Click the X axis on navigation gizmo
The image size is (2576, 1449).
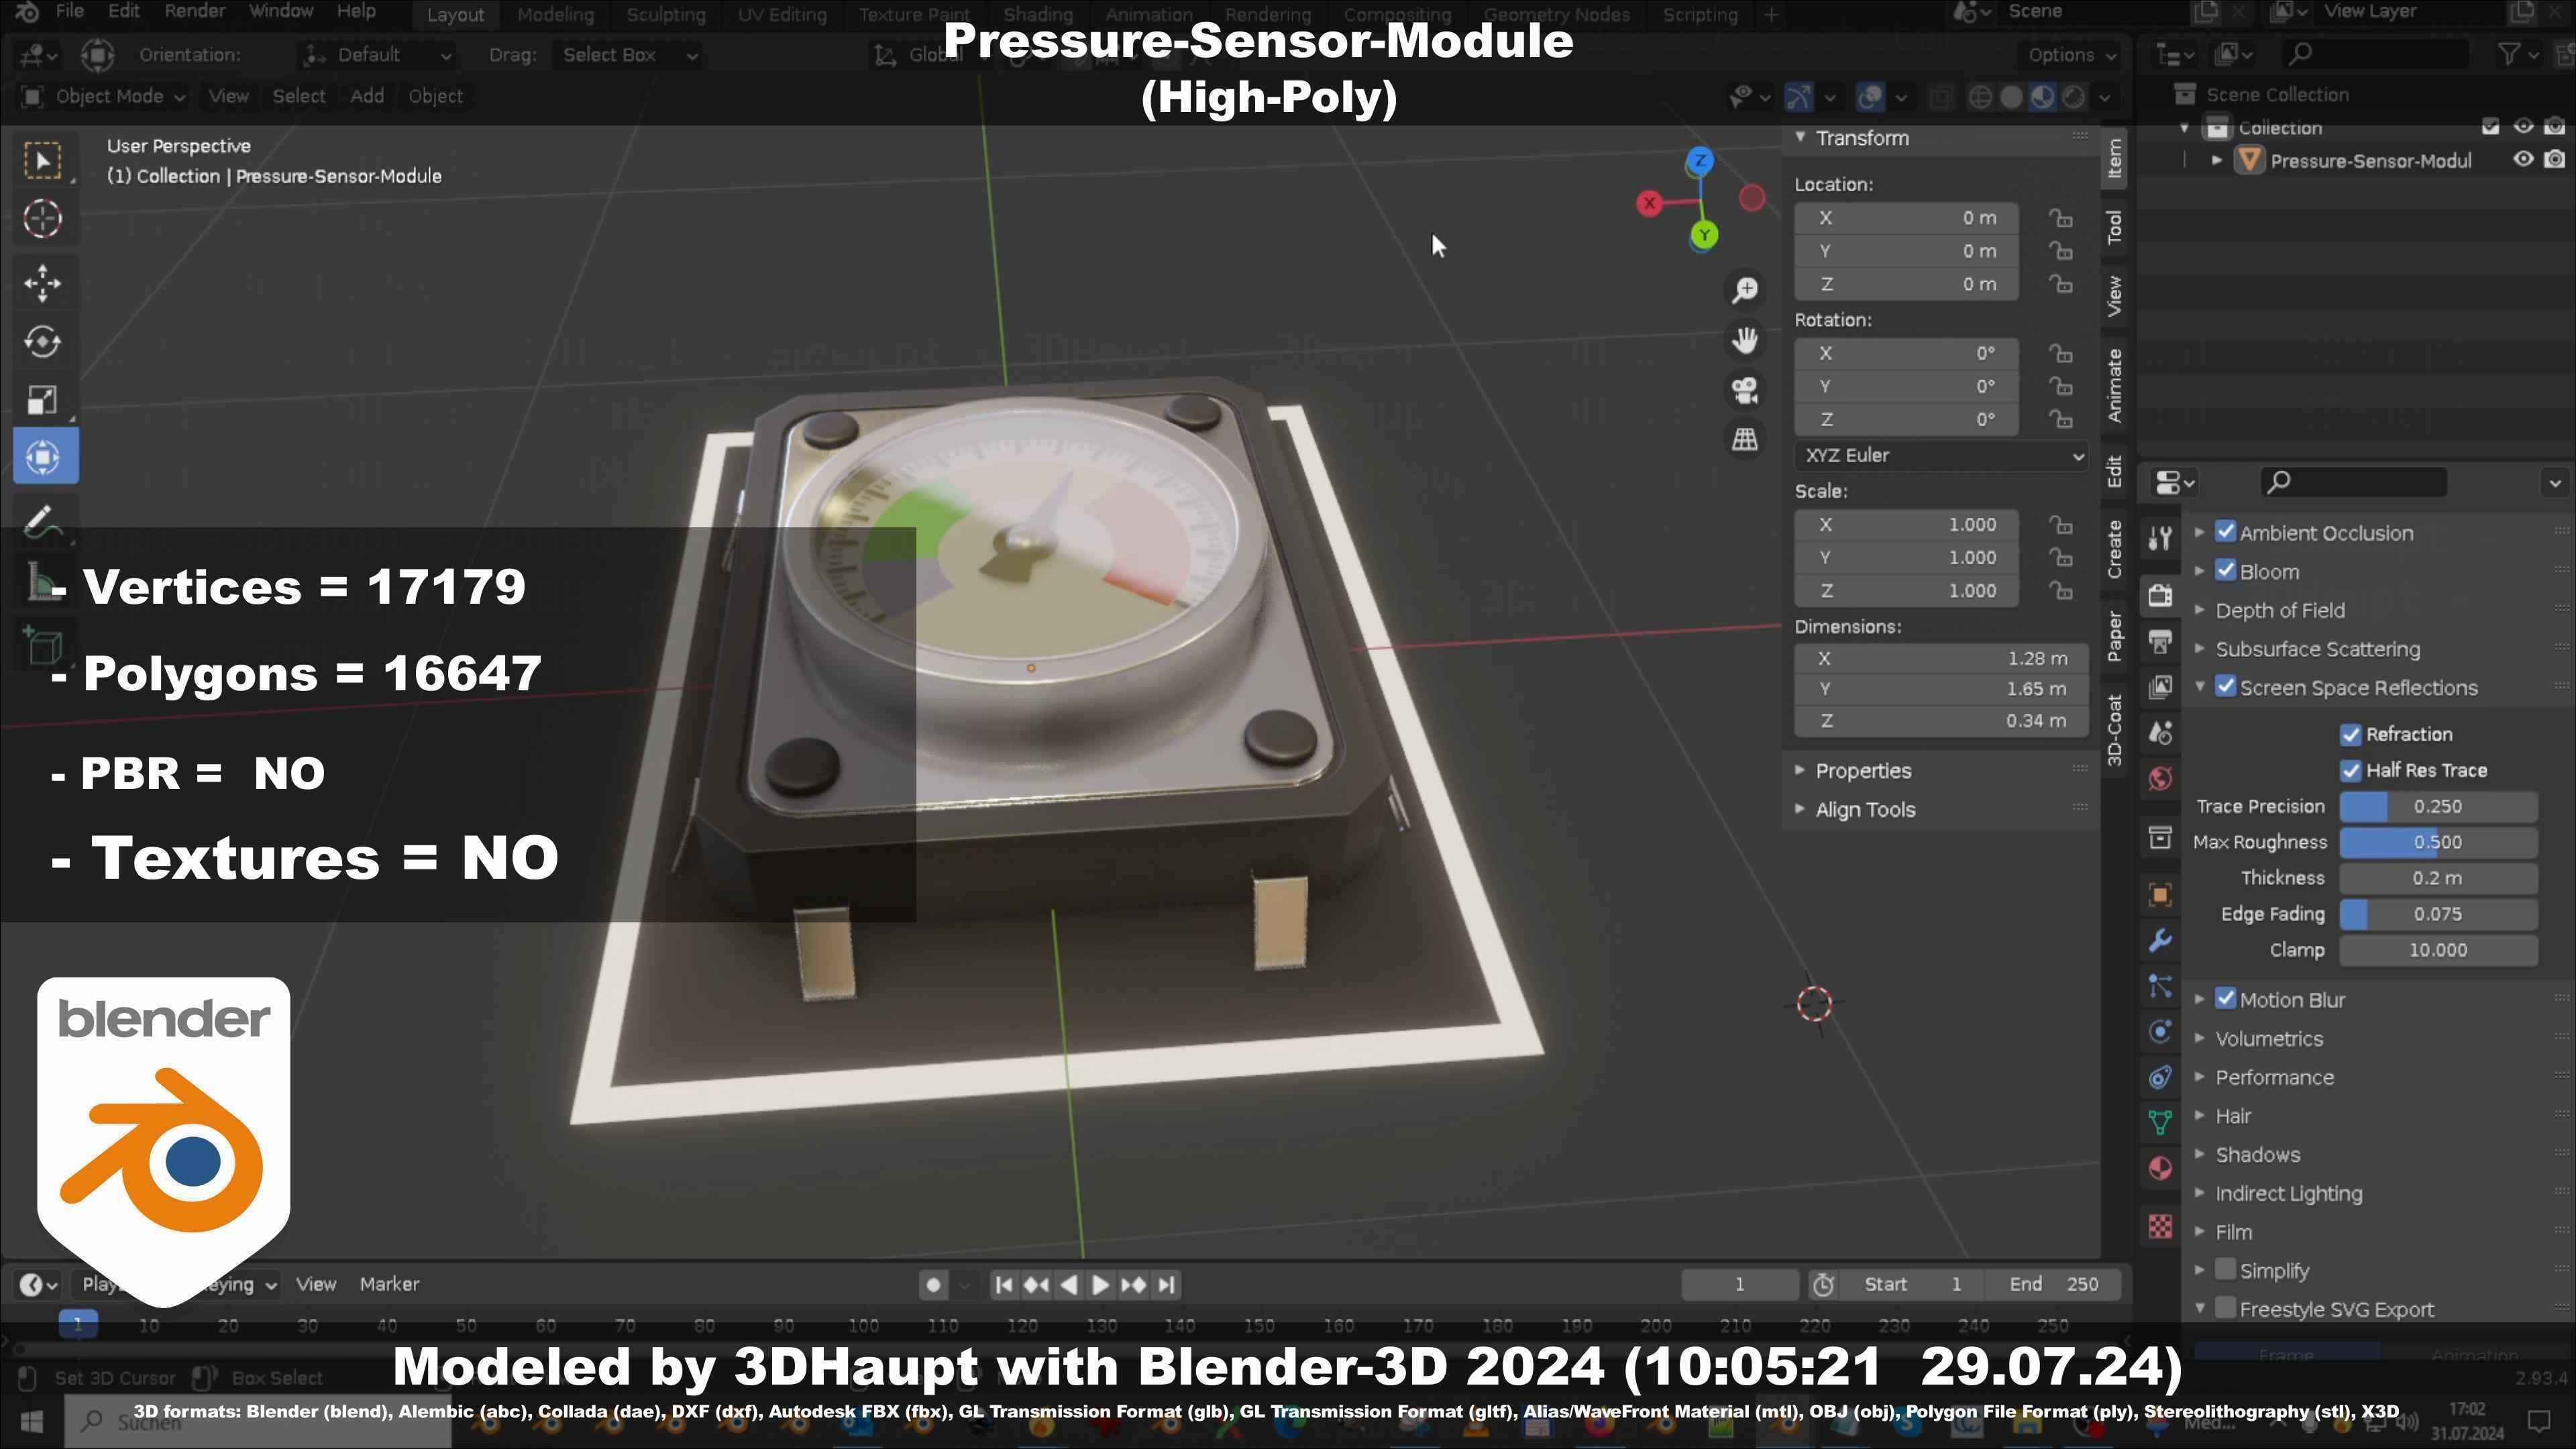click(x=1650, y=204)
